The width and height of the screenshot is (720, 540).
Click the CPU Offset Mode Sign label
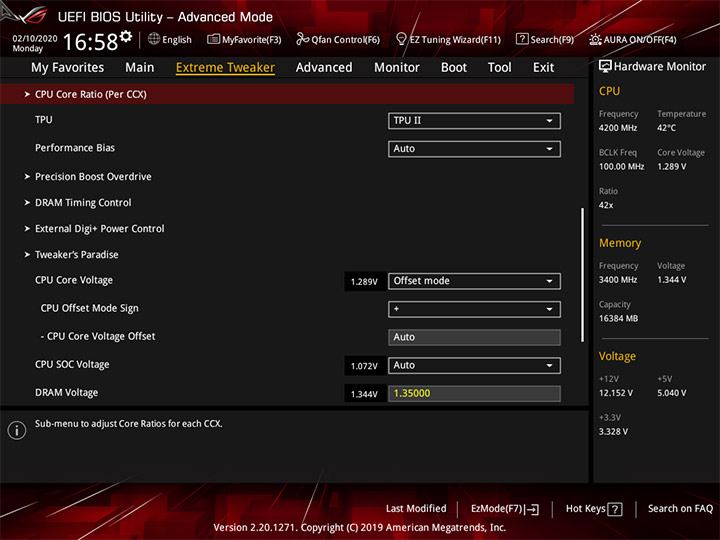pyautogui.click(x=90, y=308)
